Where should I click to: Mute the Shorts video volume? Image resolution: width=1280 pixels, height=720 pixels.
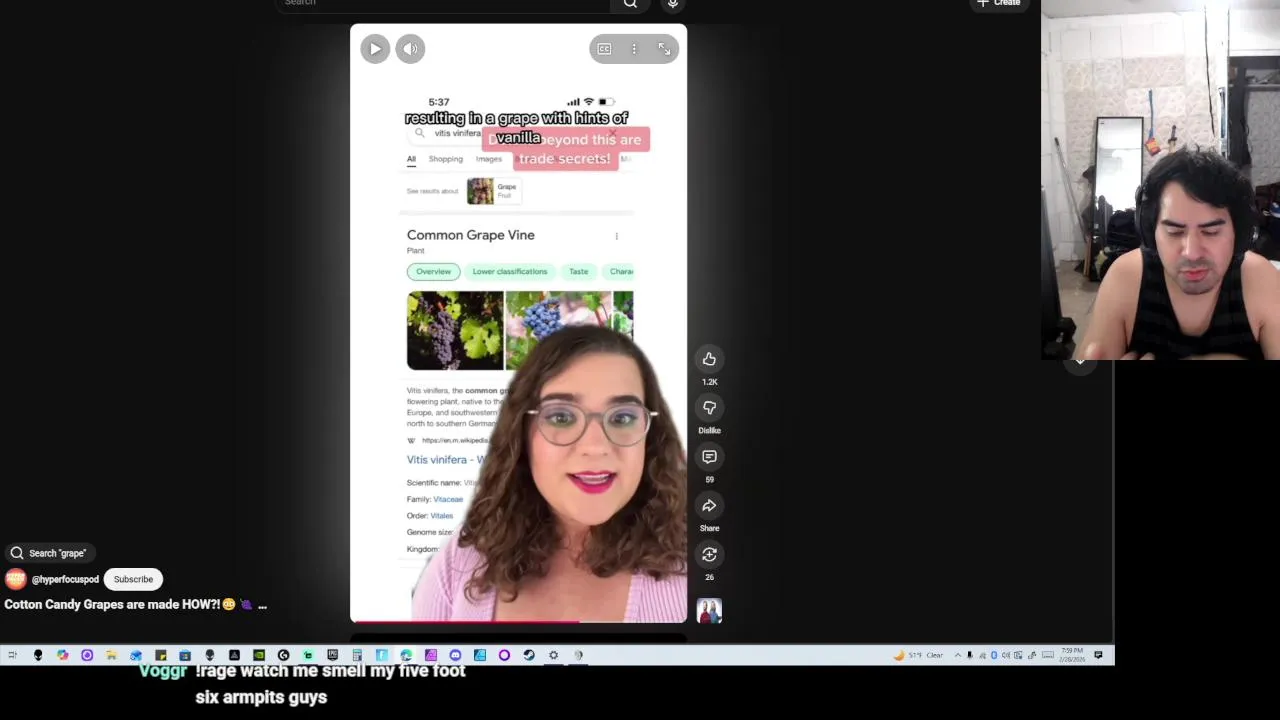coord(410,49)
